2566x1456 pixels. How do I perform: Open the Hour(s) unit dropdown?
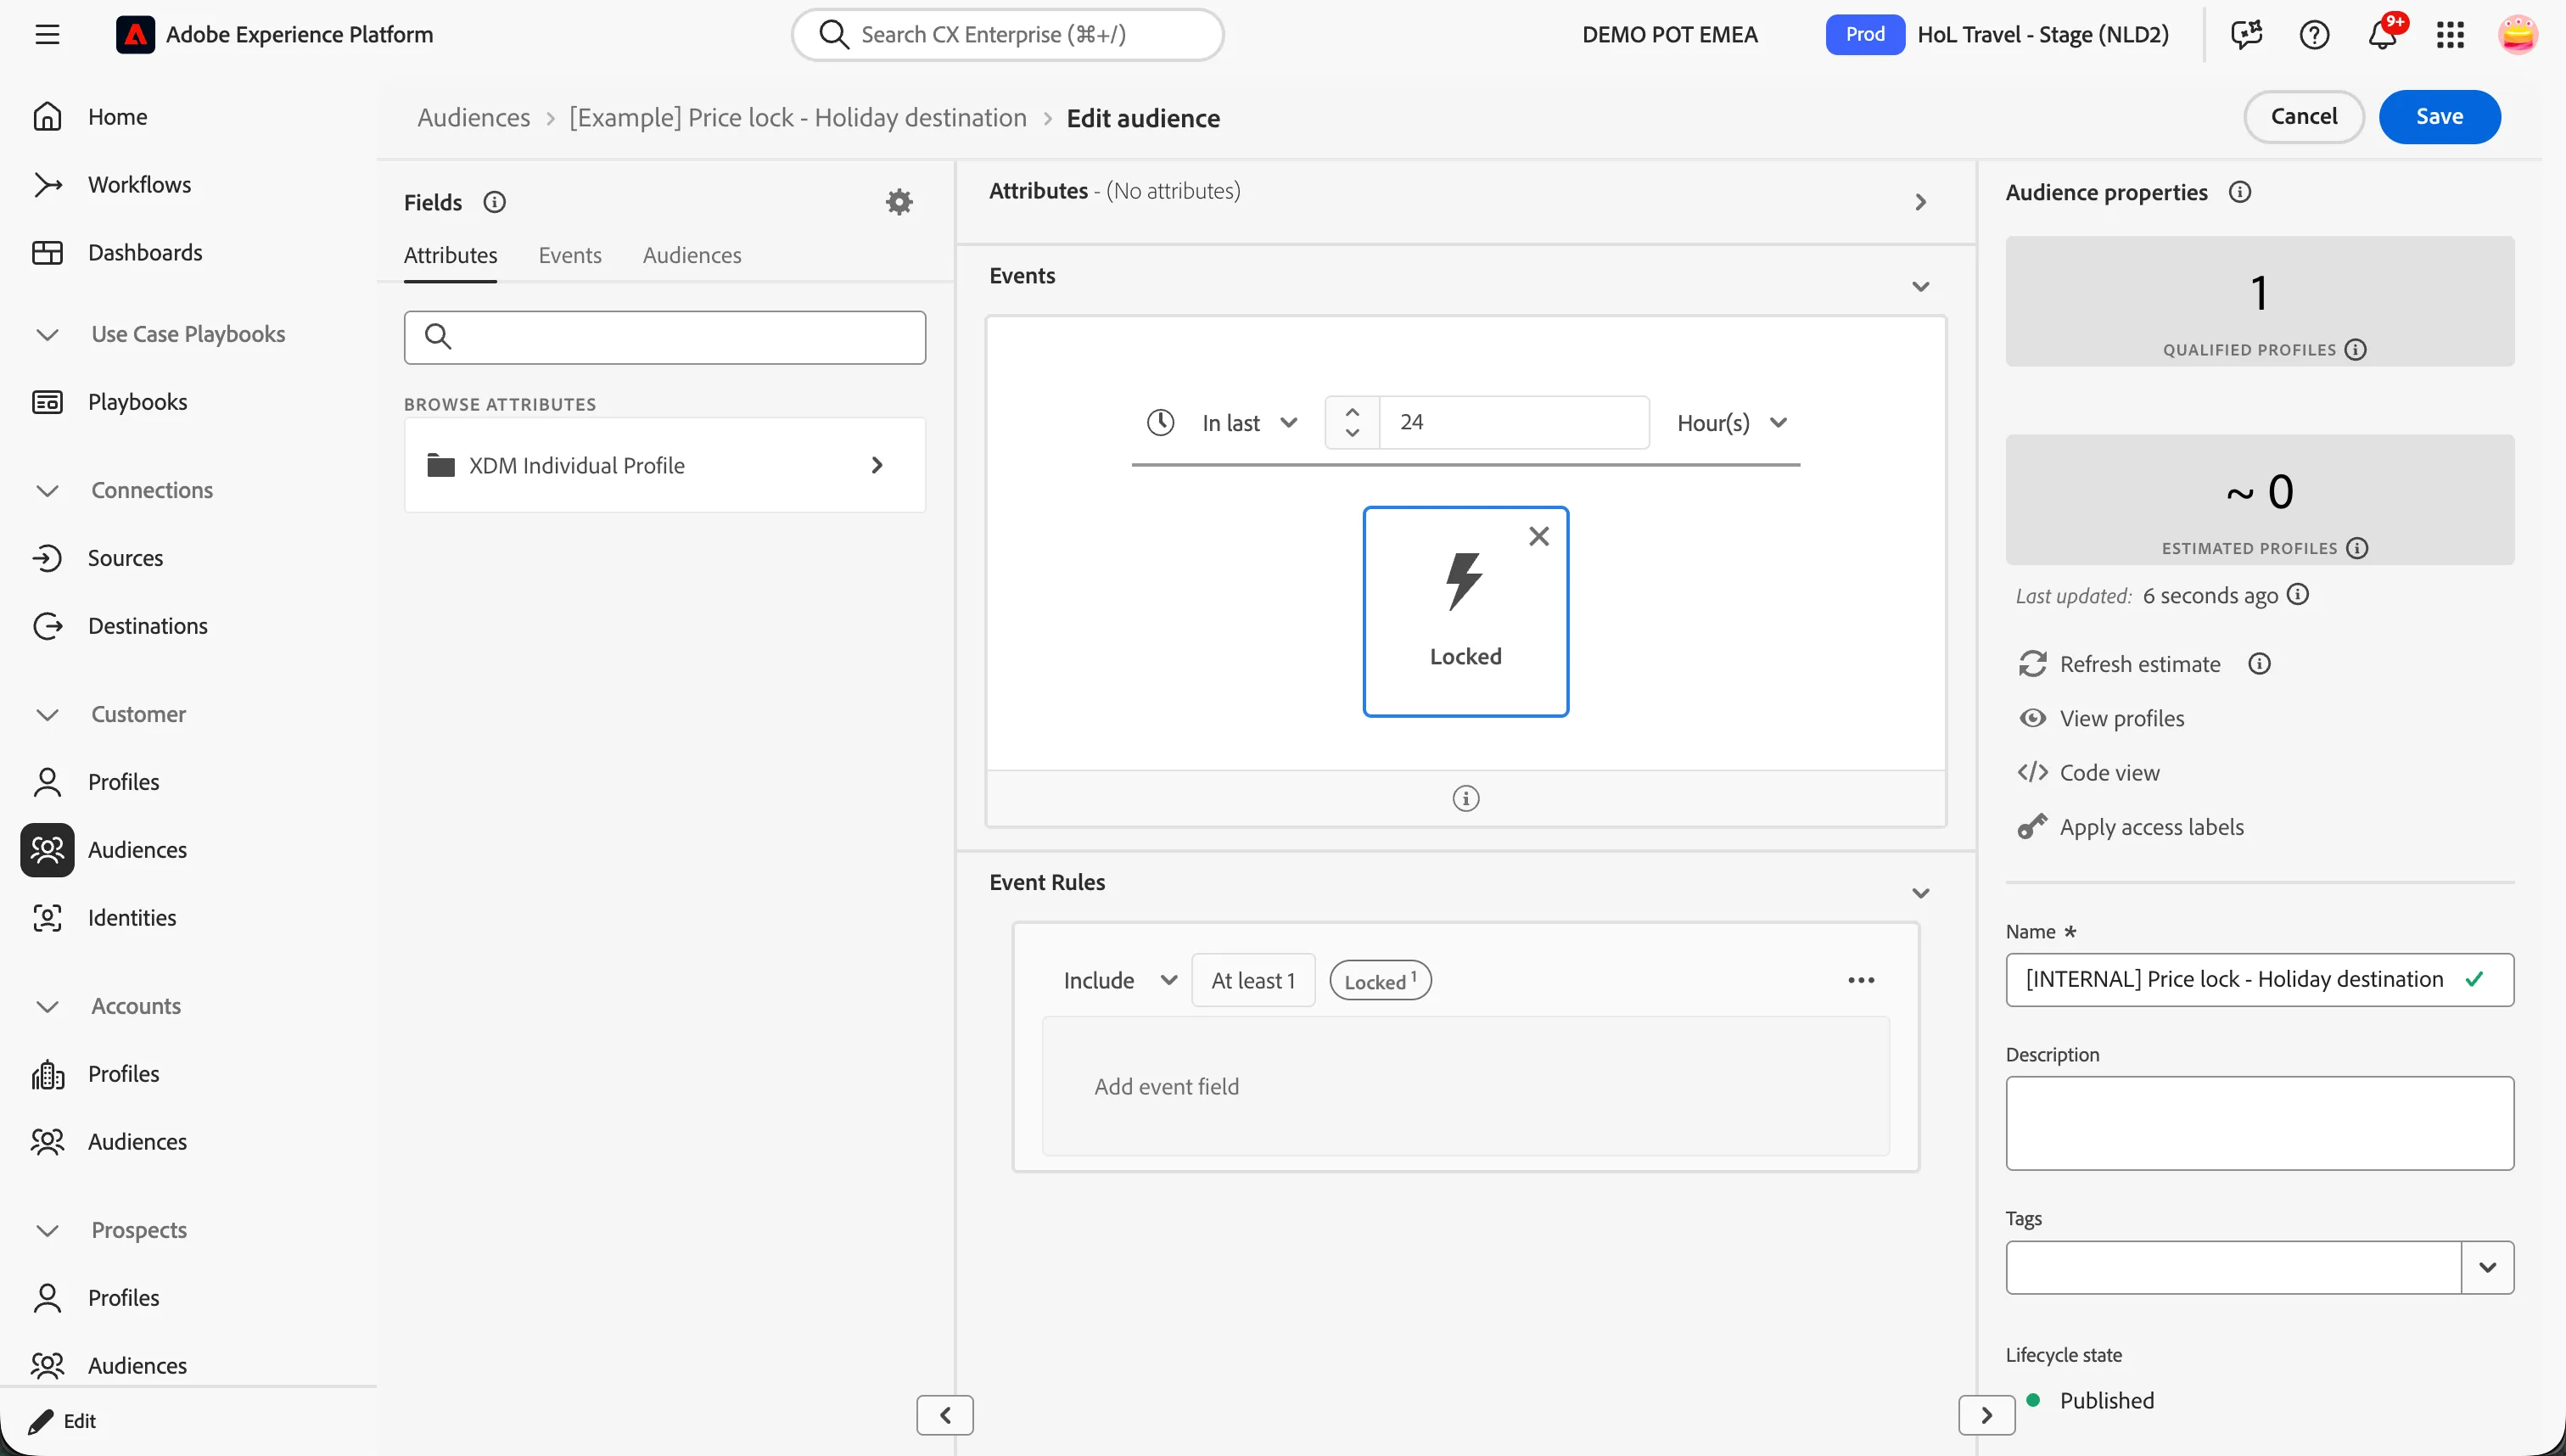(x=1732, y=423)
